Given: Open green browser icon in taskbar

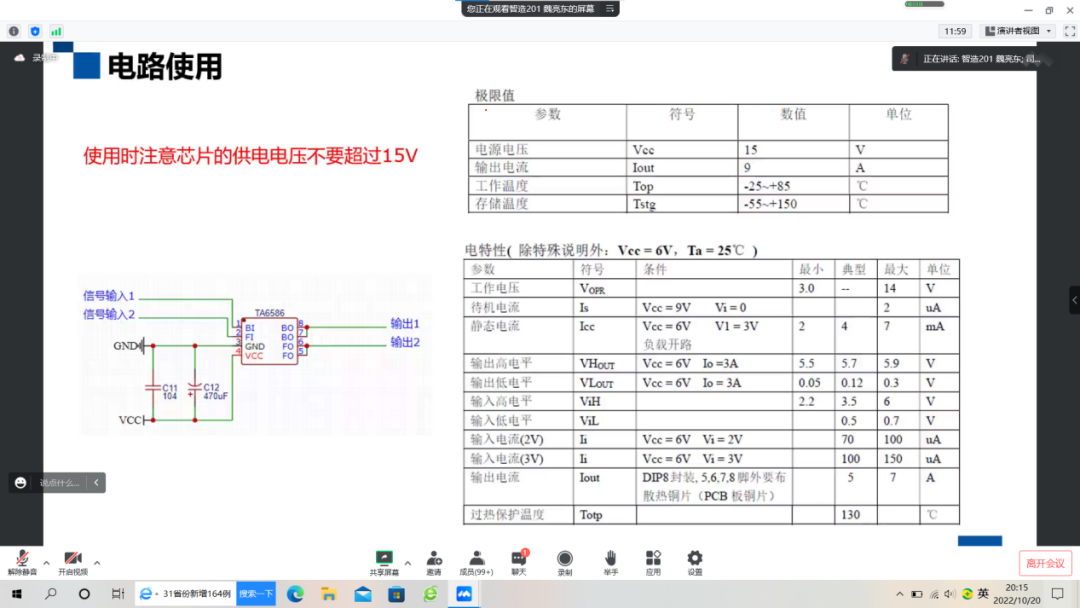Looking at the screenshot, I should [430, 594].
